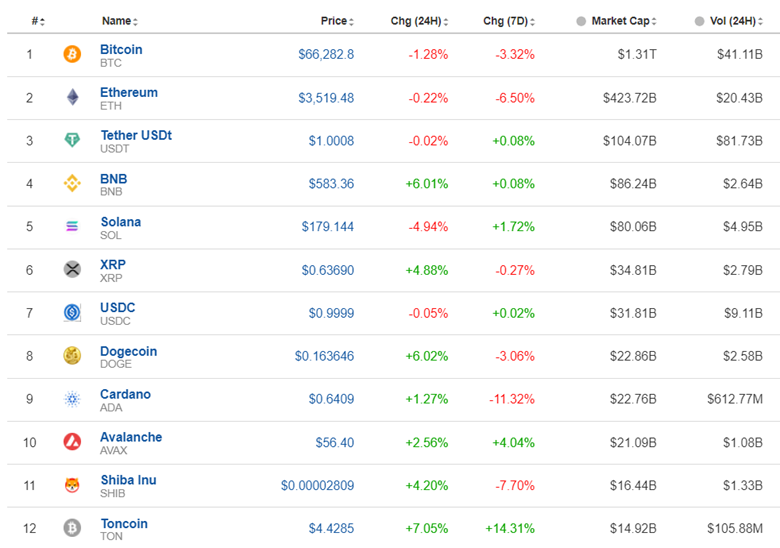Screen dimensions: 780x548
Task: Click Dogecoin price $0.163646
Action: pyautogui.click(x=324, y=356)
